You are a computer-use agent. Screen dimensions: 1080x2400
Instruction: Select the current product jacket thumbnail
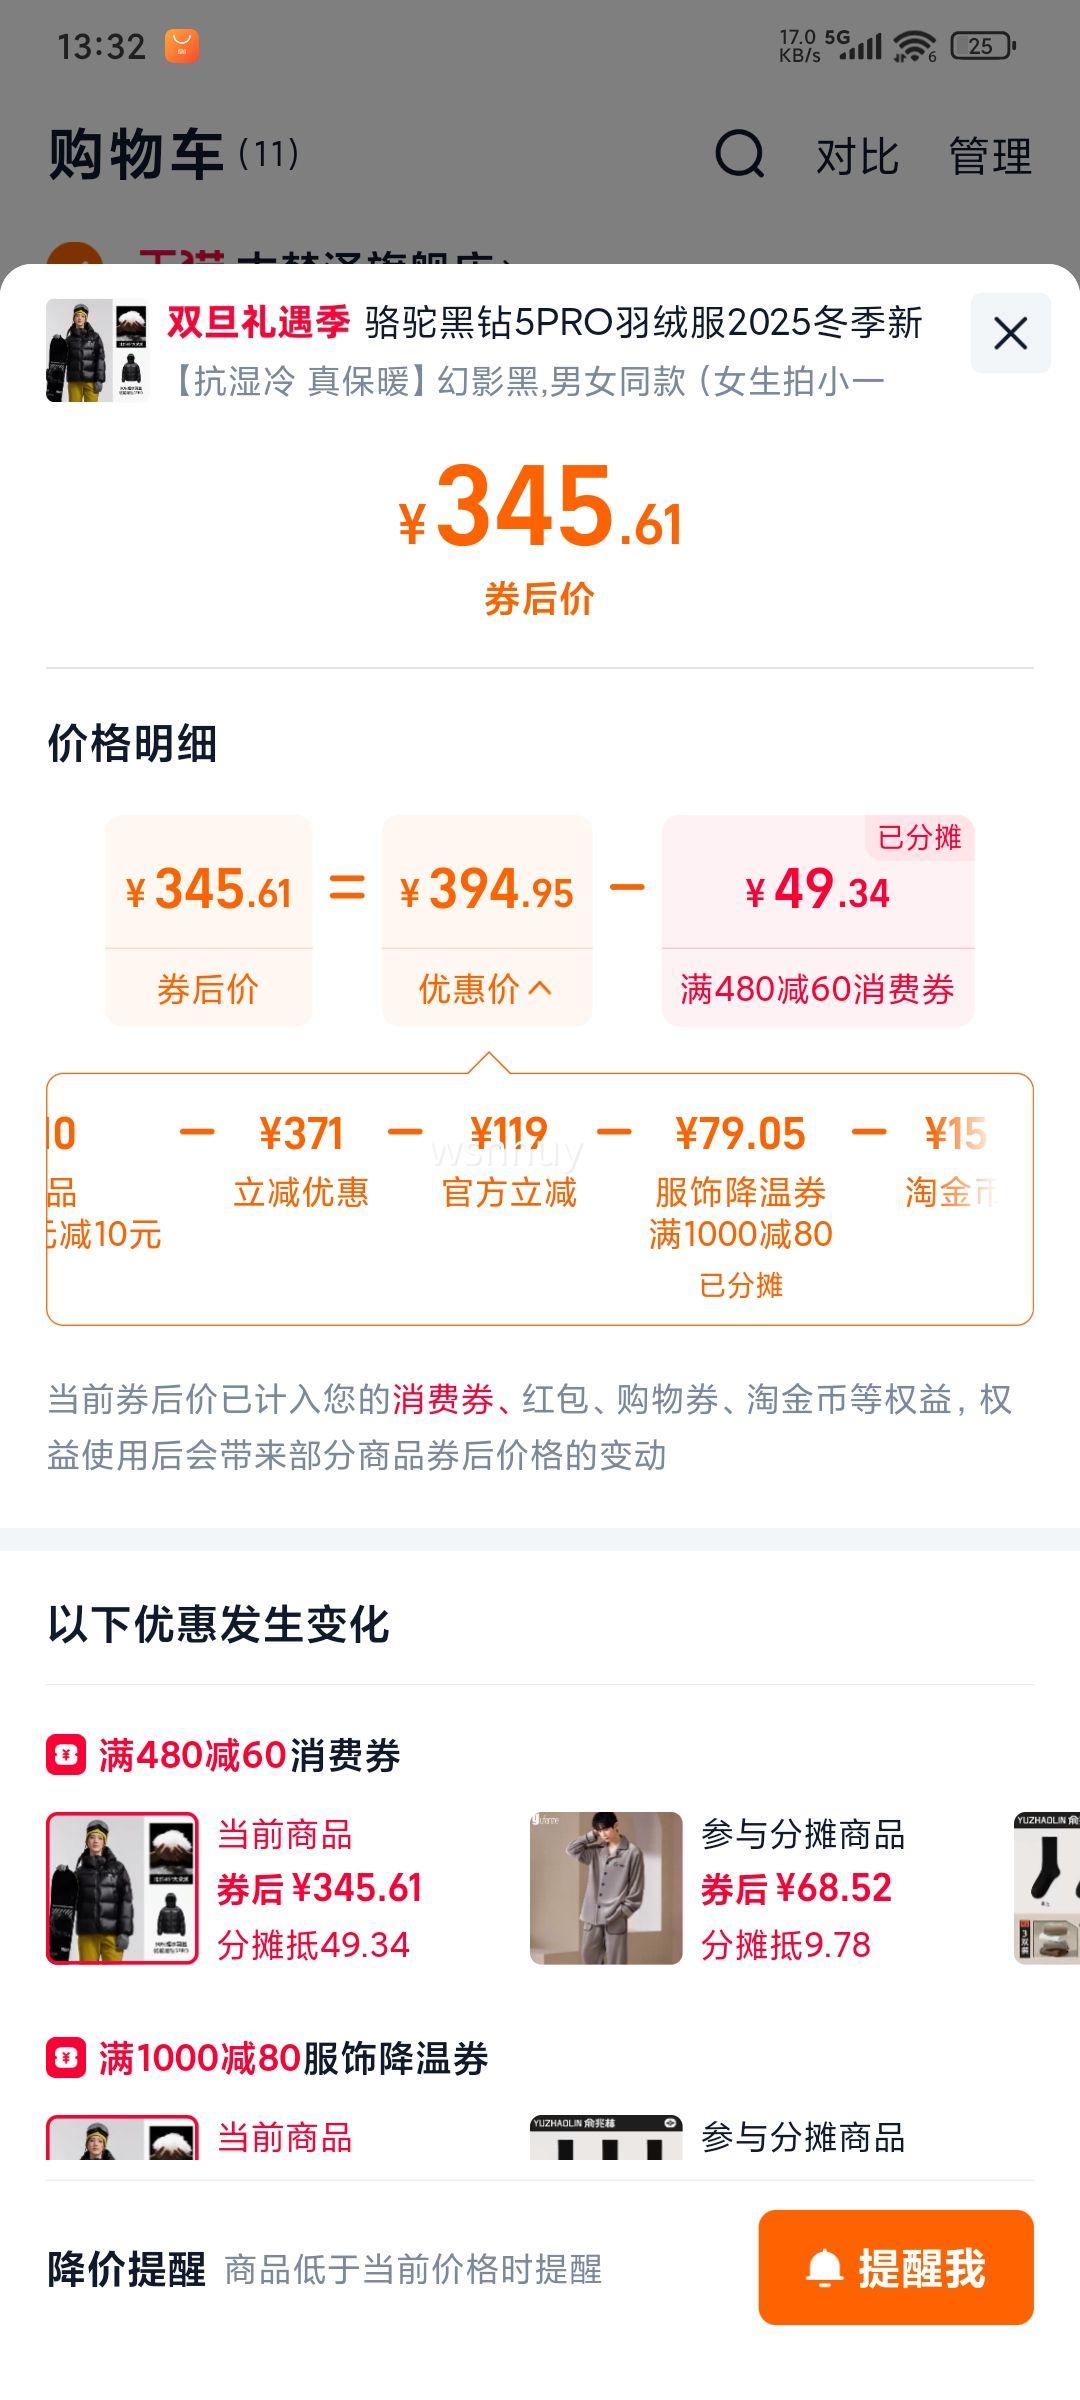[x=122, y=1888]
